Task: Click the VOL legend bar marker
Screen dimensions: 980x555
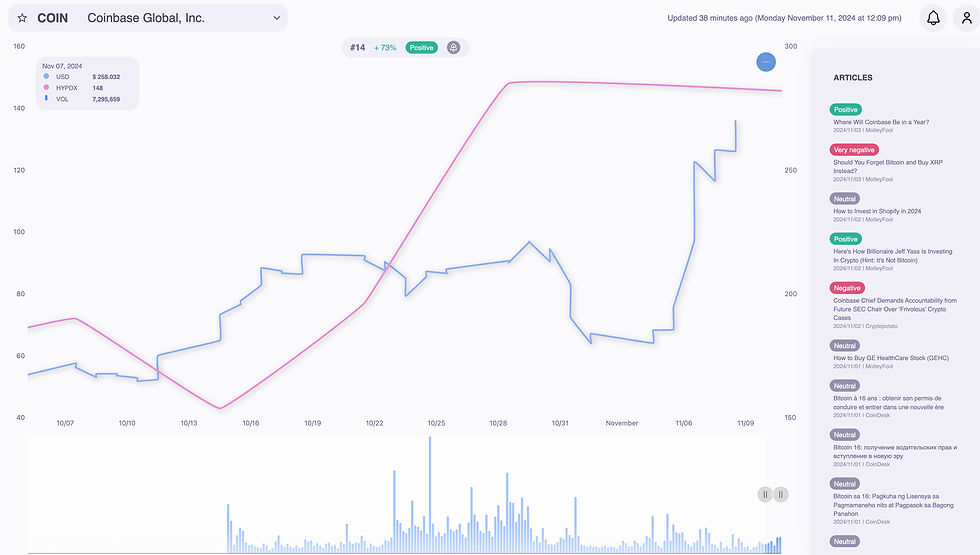Action: [46, 98]
